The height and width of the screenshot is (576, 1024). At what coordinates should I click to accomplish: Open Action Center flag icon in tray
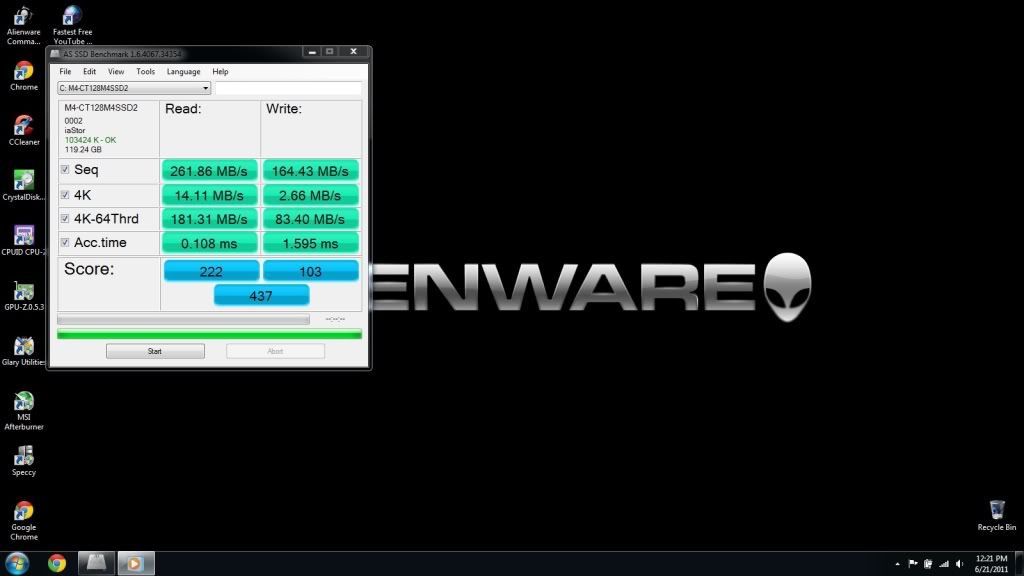(913, 564)
